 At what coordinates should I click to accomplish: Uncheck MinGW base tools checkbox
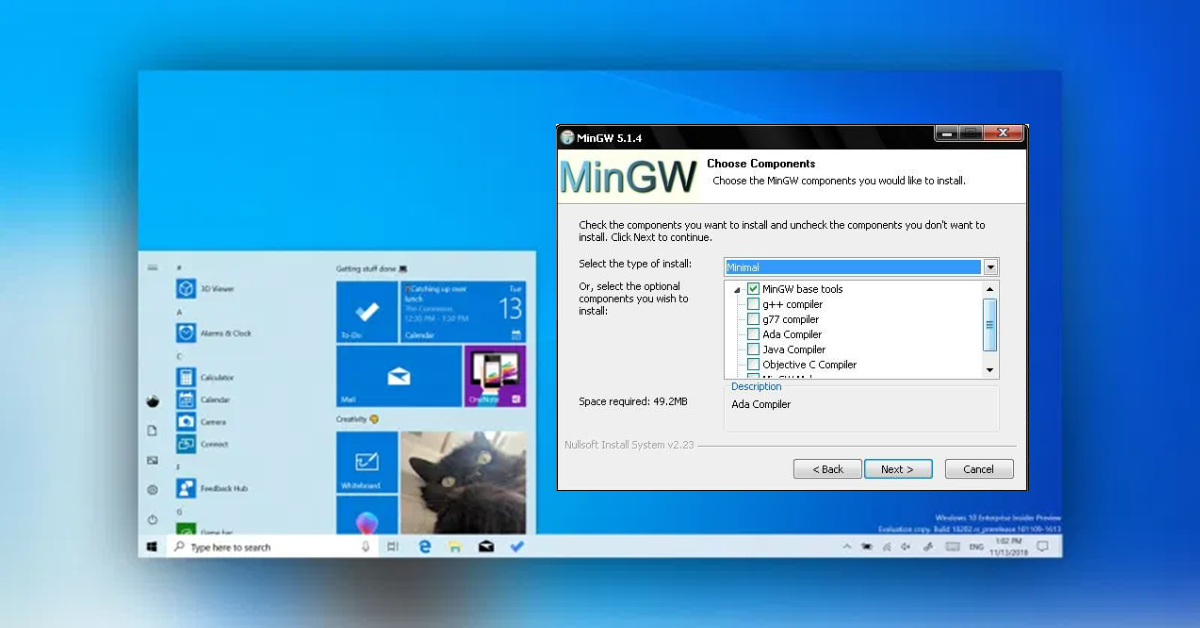[753, 289]
